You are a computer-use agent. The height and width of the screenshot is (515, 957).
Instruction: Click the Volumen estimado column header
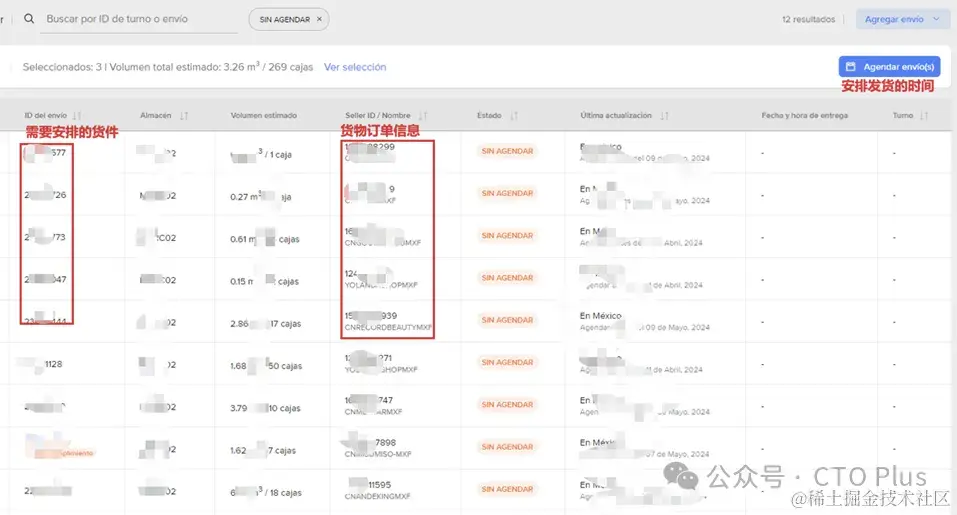pos(264,115)
